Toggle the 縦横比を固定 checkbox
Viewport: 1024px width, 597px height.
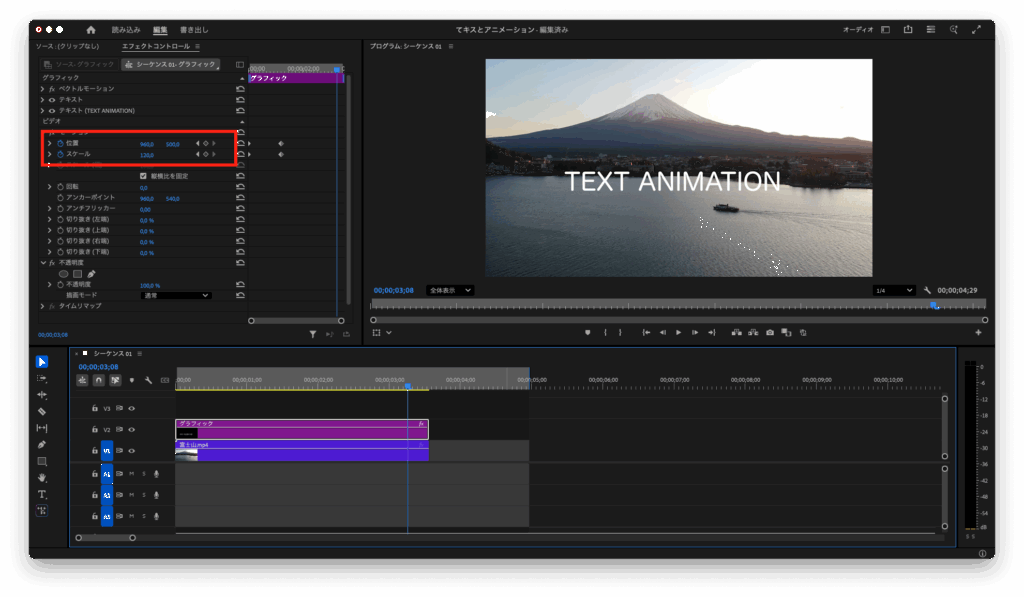point(143,176)
